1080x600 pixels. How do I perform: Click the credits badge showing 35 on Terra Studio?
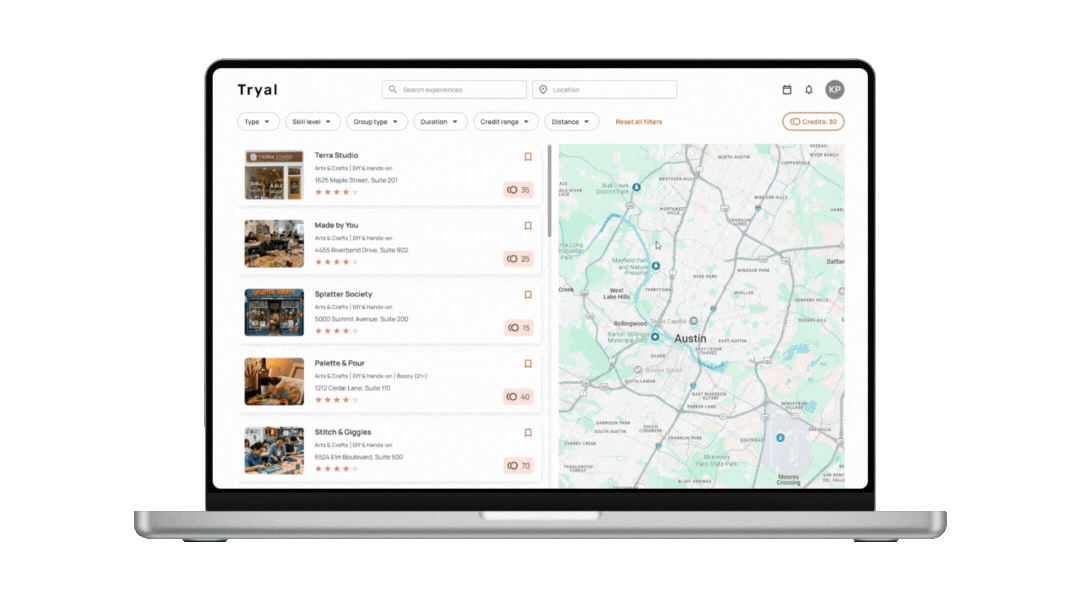[x=518, y=190]
